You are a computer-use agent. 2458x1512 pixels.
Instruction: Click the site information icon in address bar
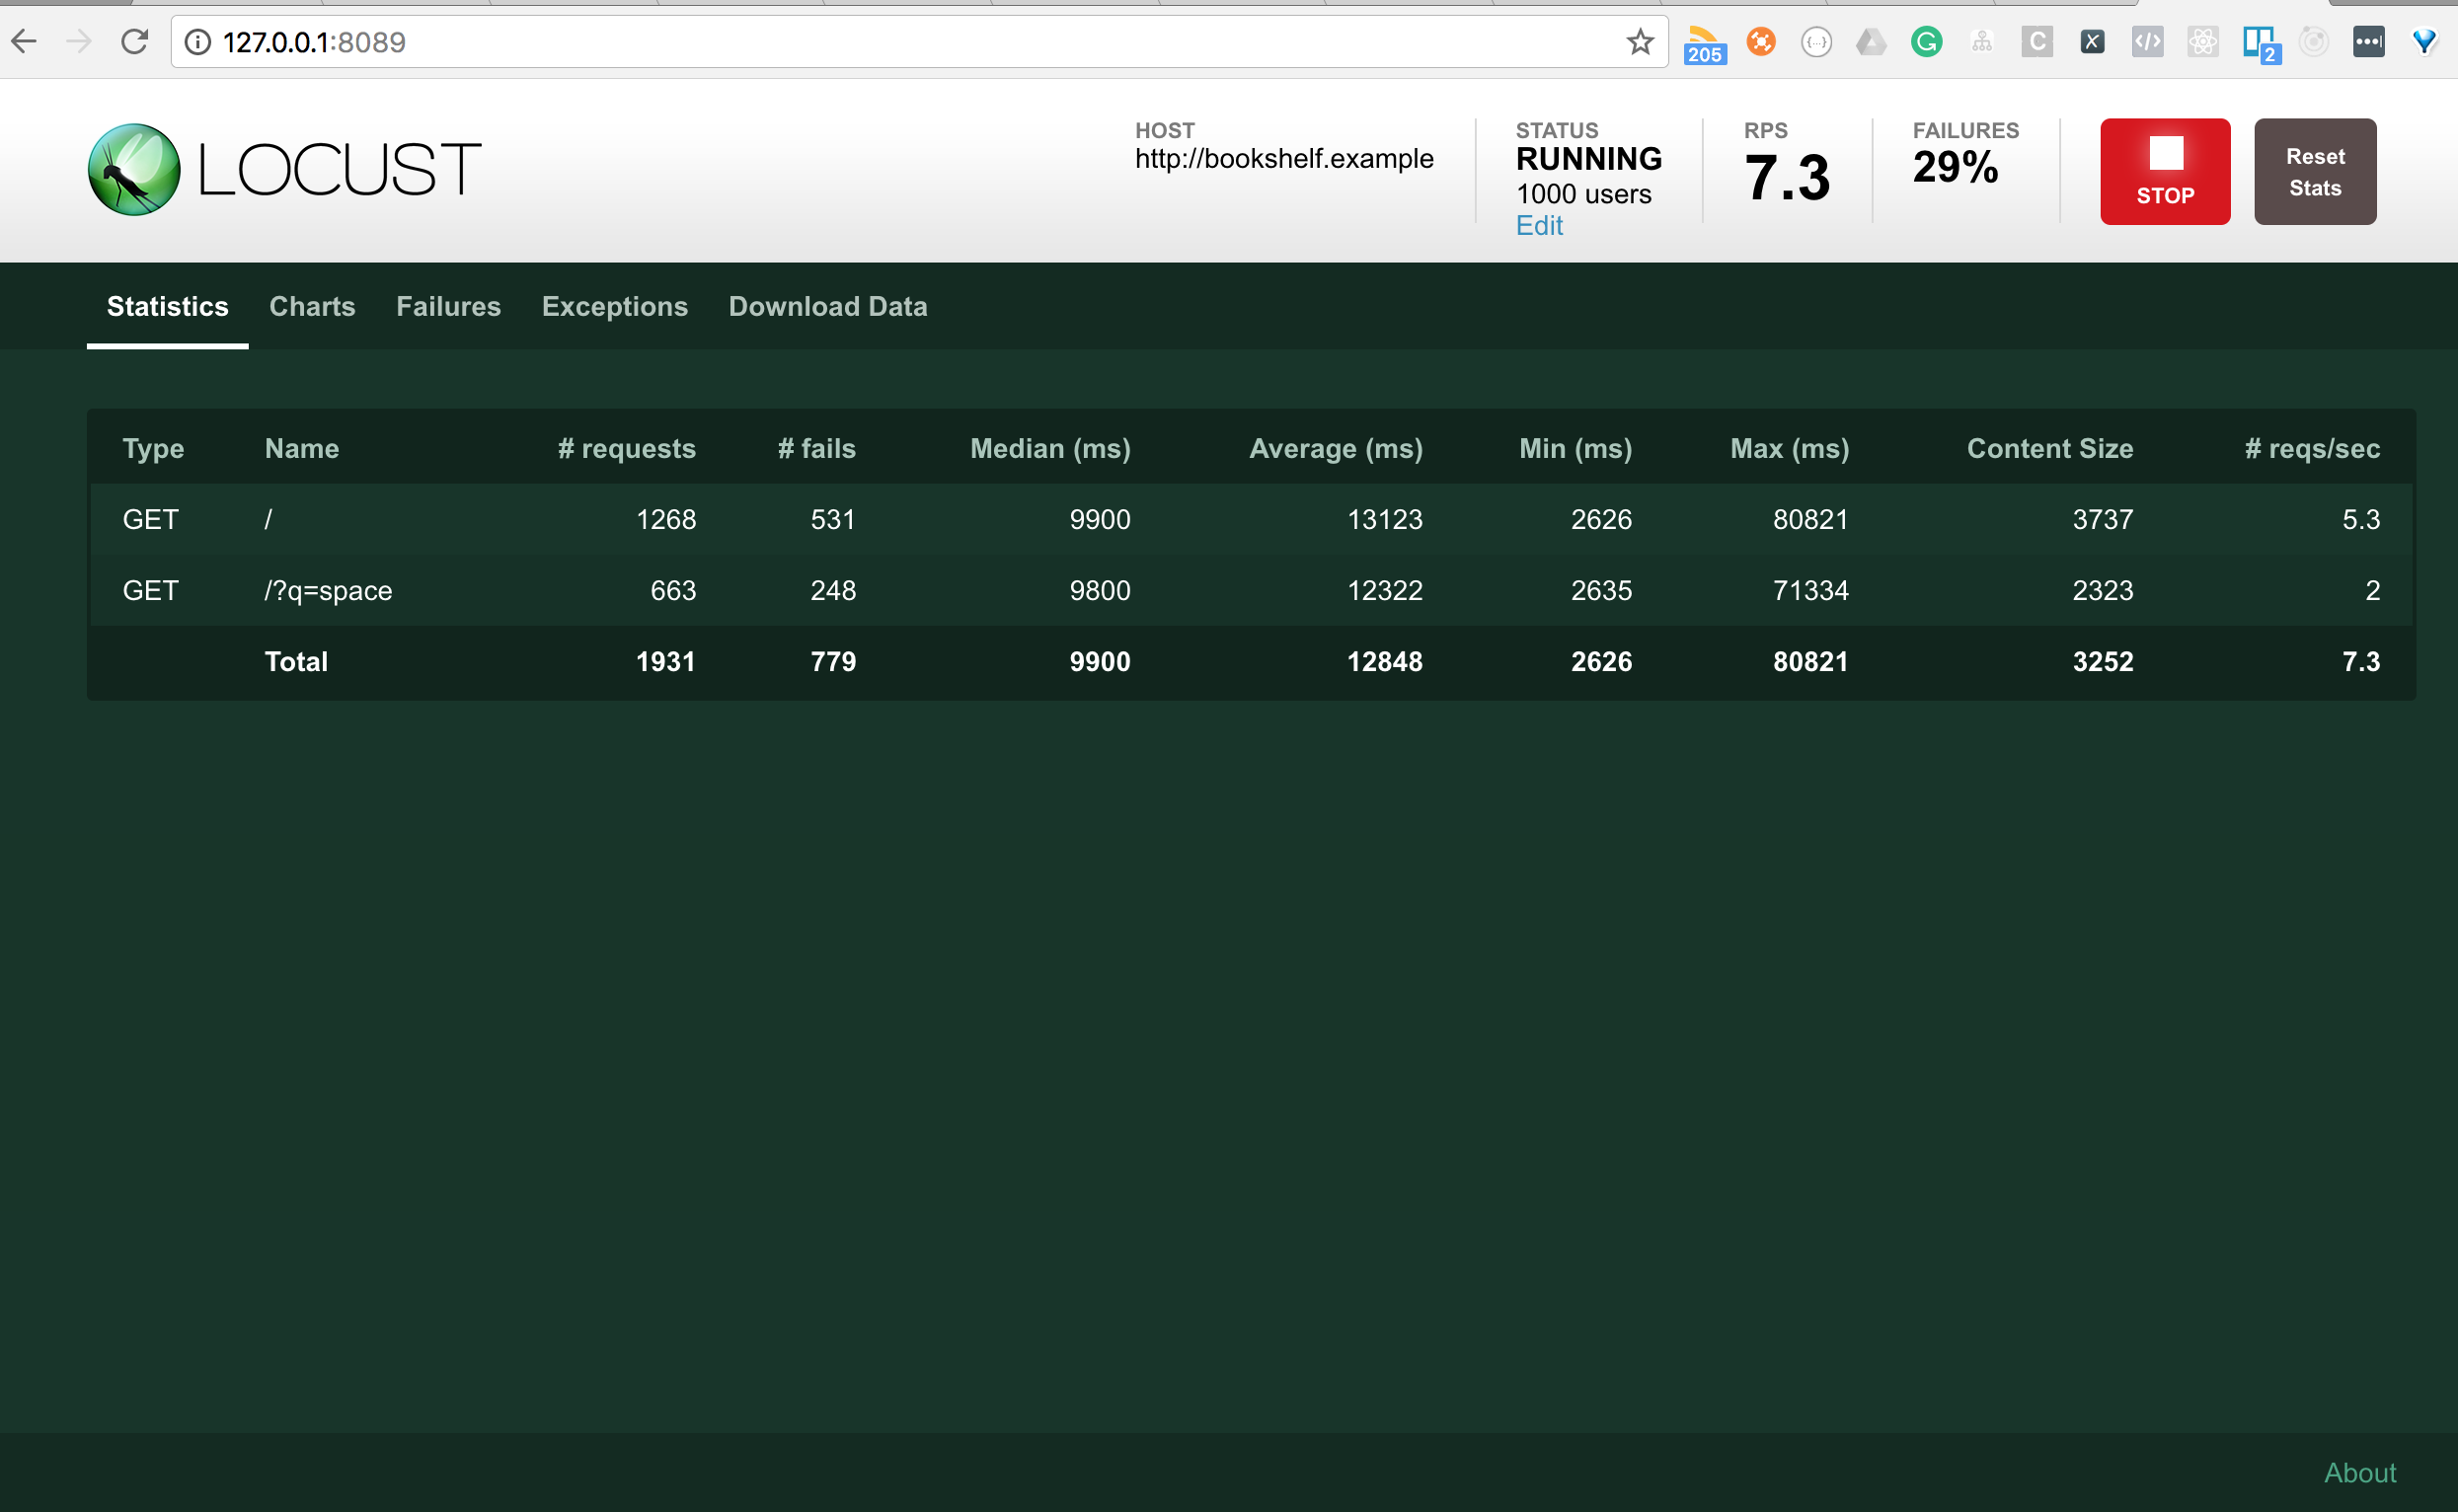(198, 42)
